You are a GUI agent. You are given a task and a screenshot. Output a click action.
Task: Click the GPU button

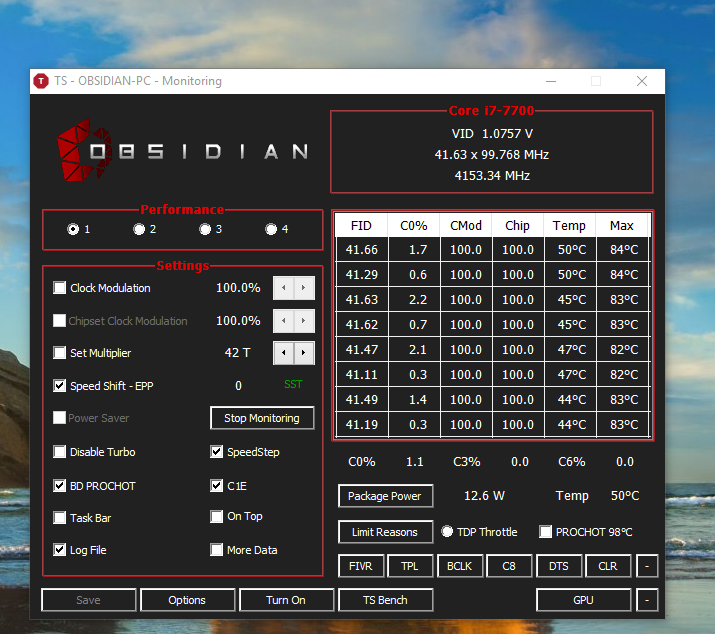pyautogui.click(x=584, y=600)
